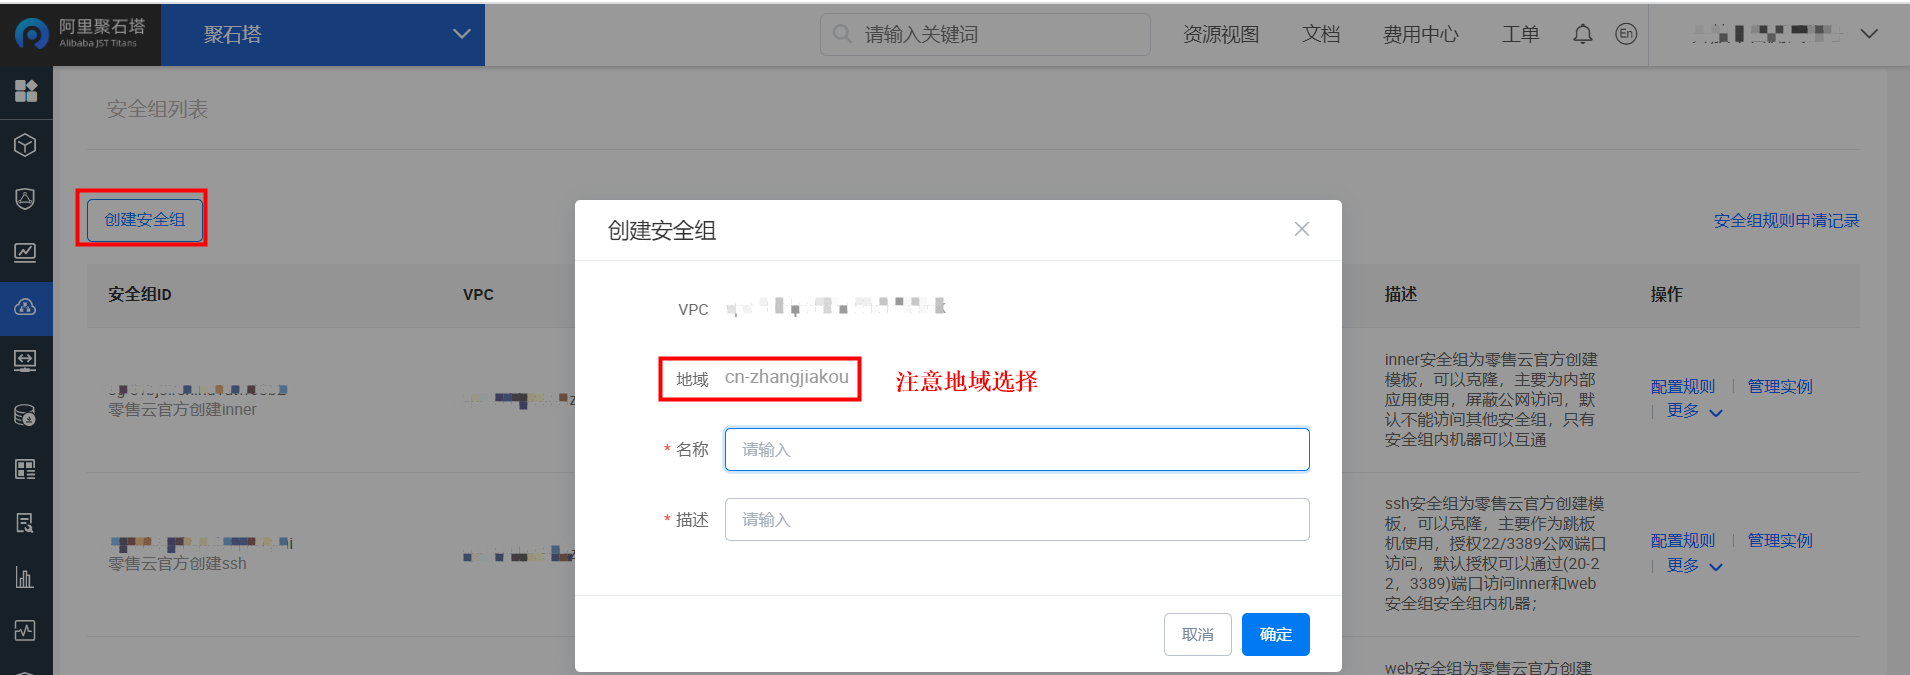Image resolution: width=1910 pixels, height=675 pixels.
Task: Open the 安全组规则申请记录 link
Action: [x=1786, y=221]
